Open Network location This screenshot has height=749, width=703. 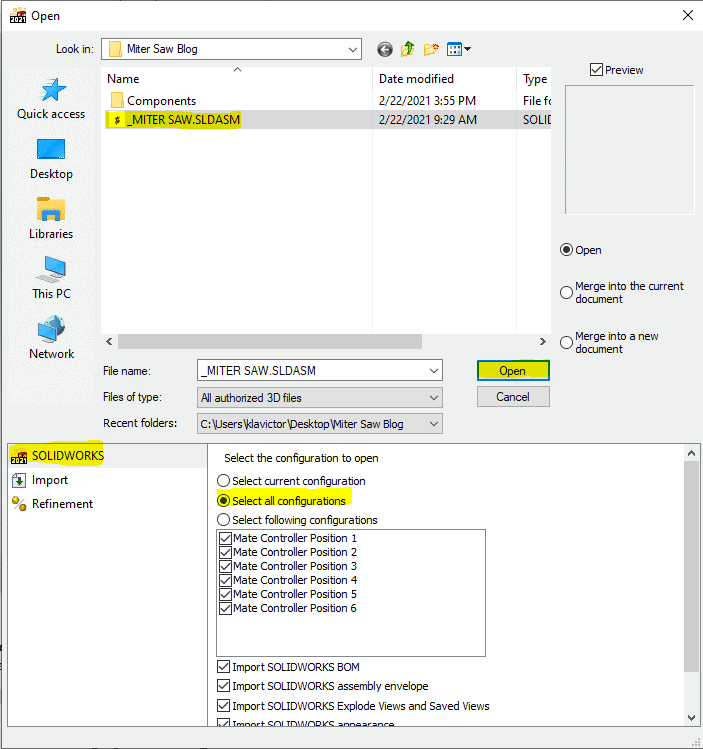point(51,338)
